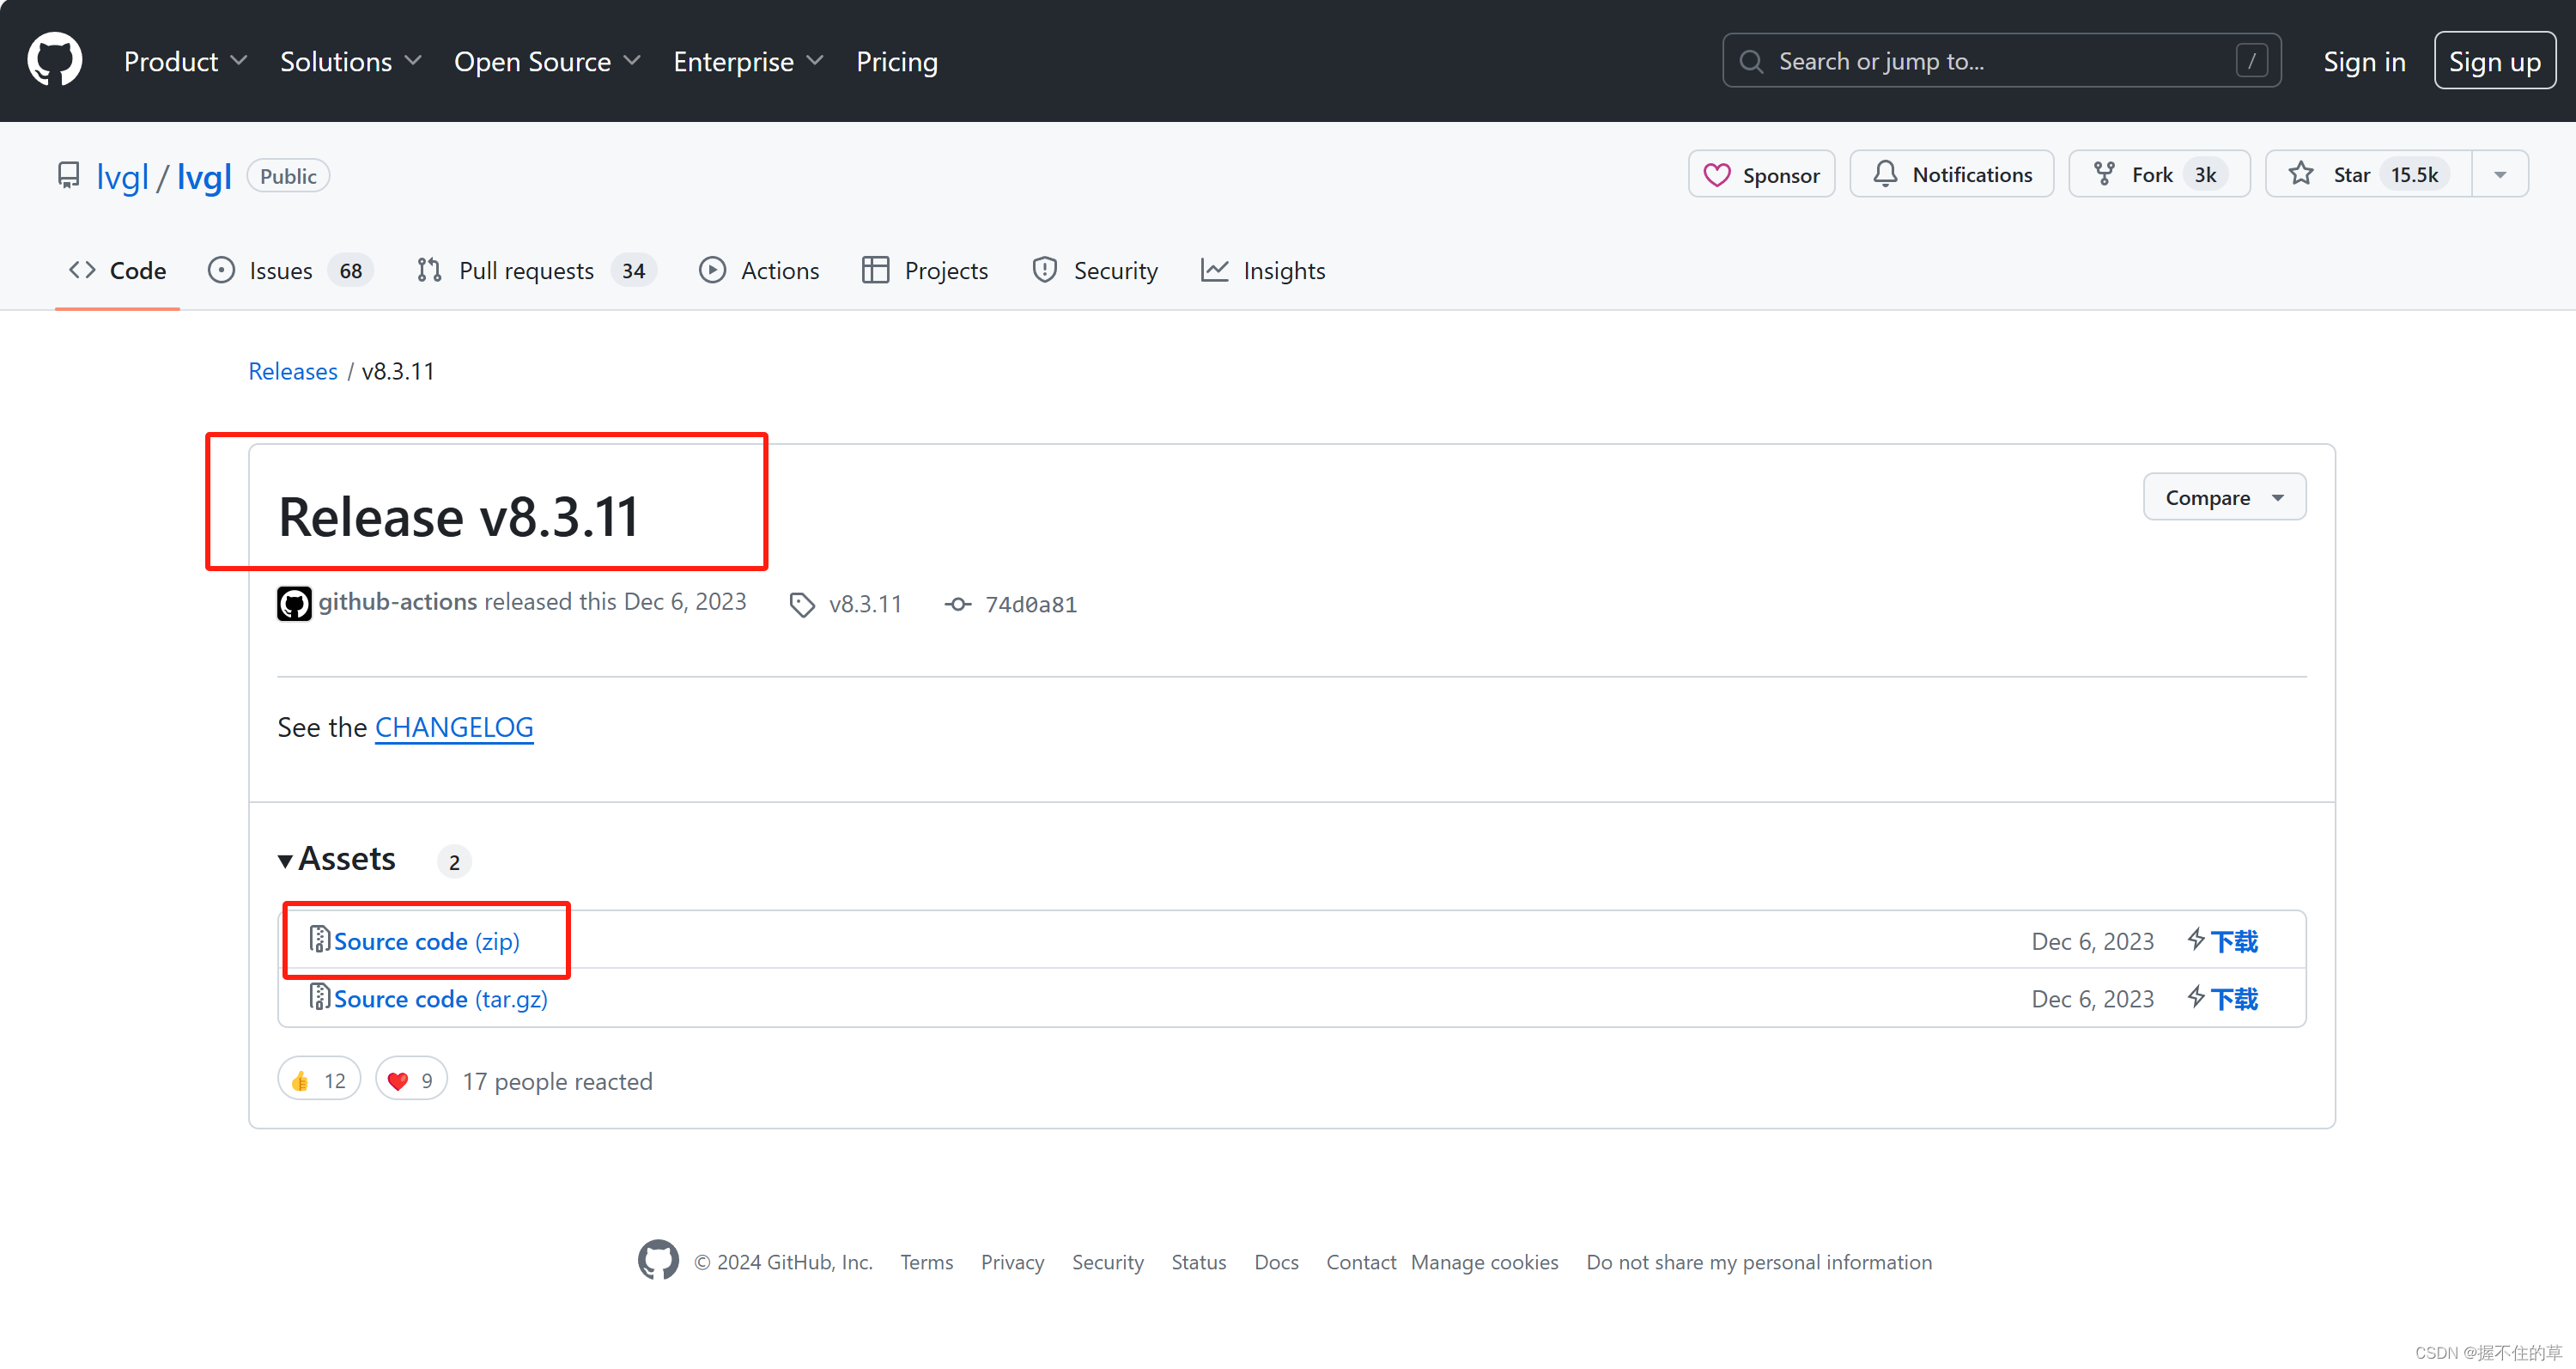Expand the Solutions menu
The width and height of the screenshot is (2576, 1369).
(x=350, y=62)
